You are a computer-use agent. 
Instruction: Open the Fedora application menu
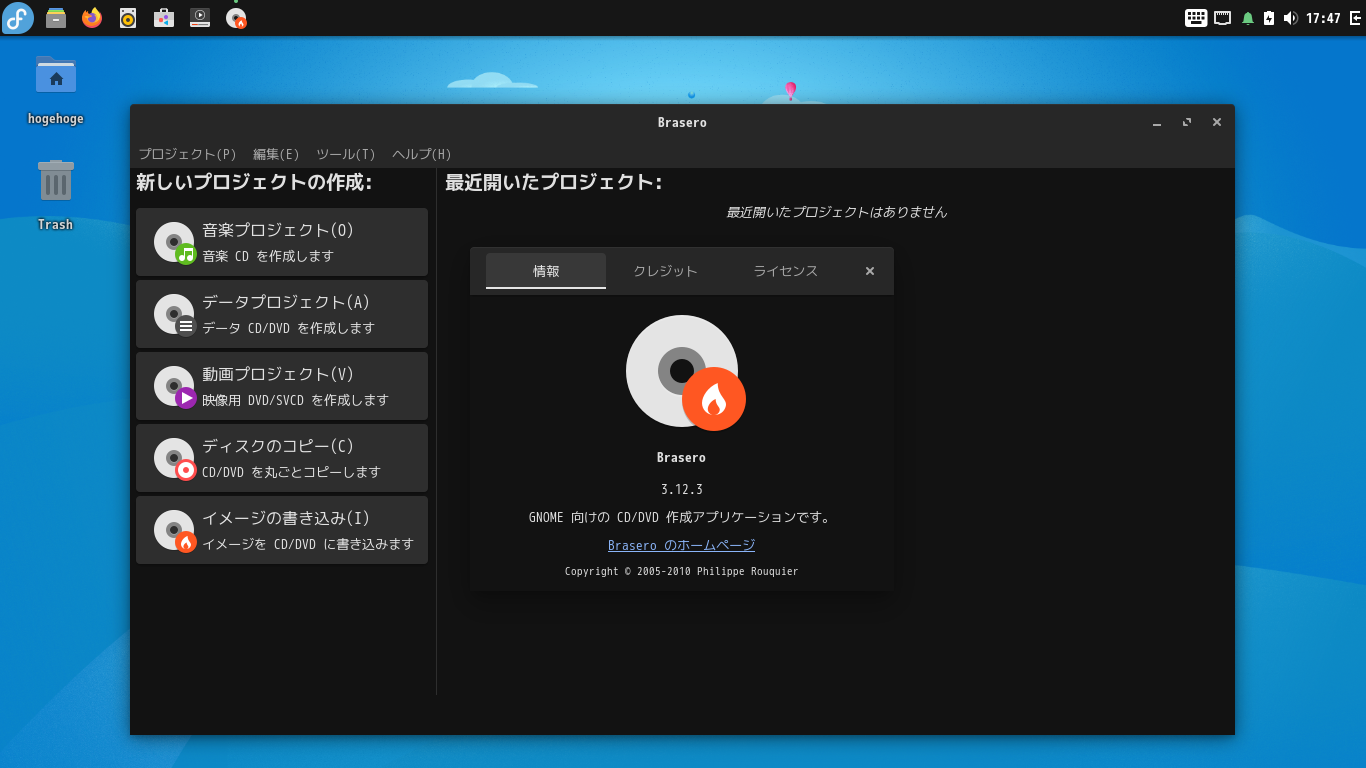[18, 18]
